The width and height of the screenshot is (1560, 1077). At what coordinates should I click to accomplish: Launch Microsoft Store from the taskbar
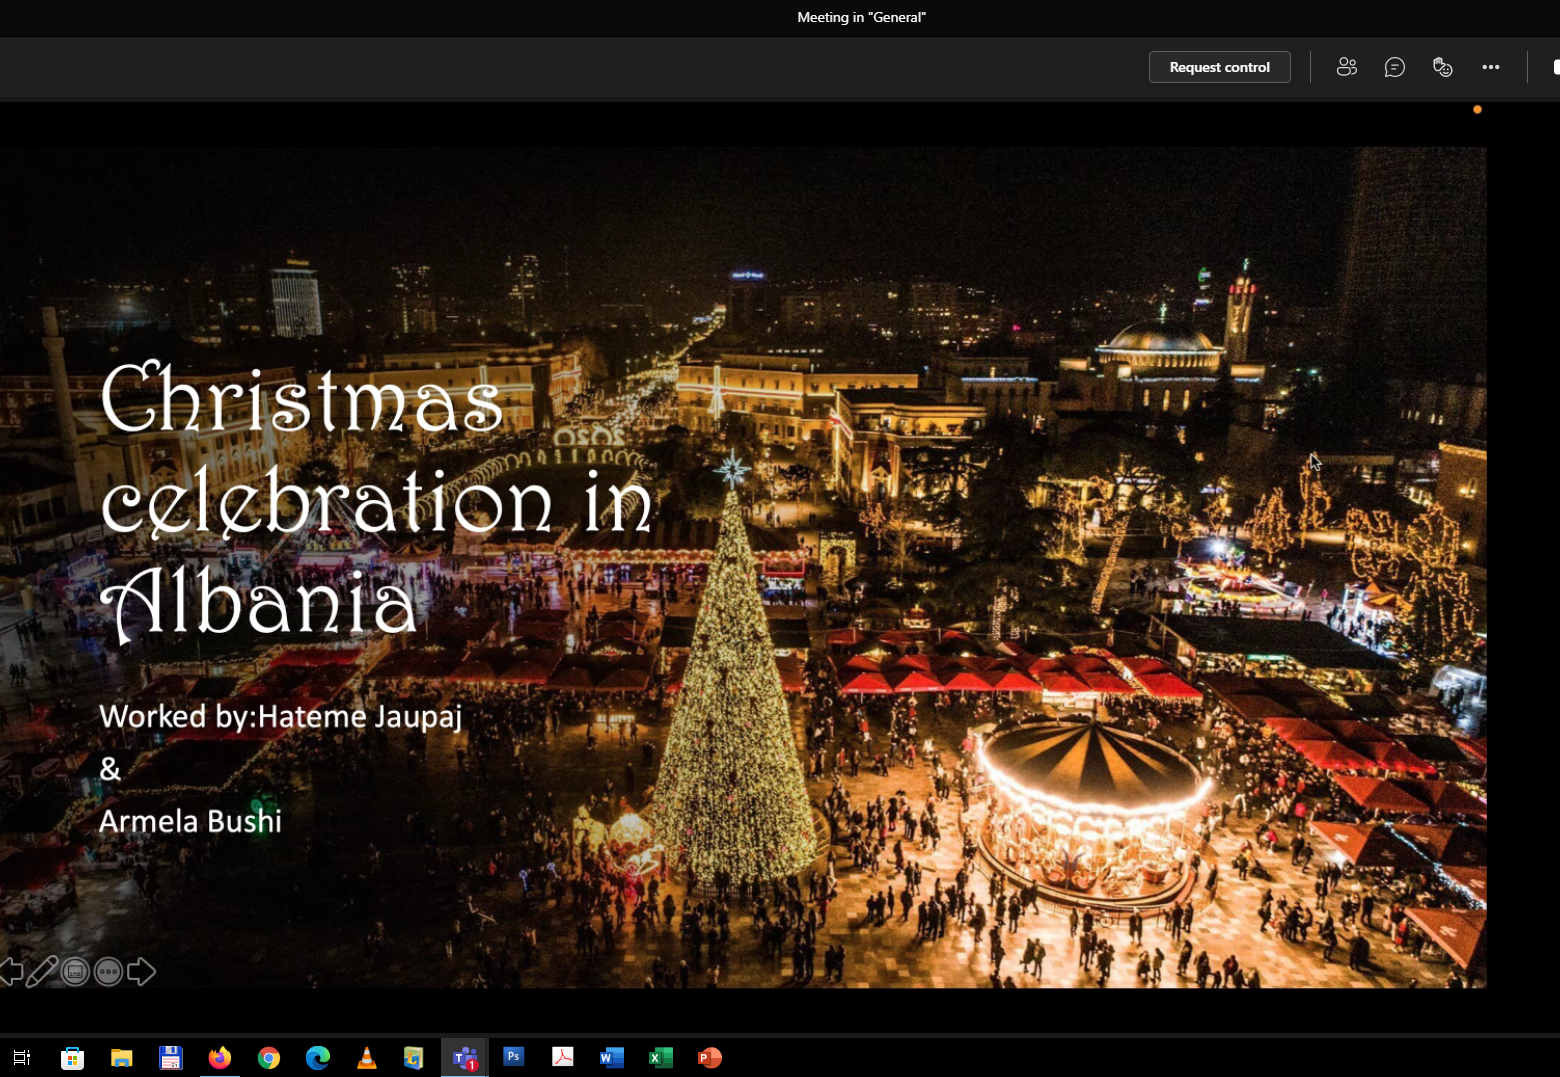tap(72, 1058)
